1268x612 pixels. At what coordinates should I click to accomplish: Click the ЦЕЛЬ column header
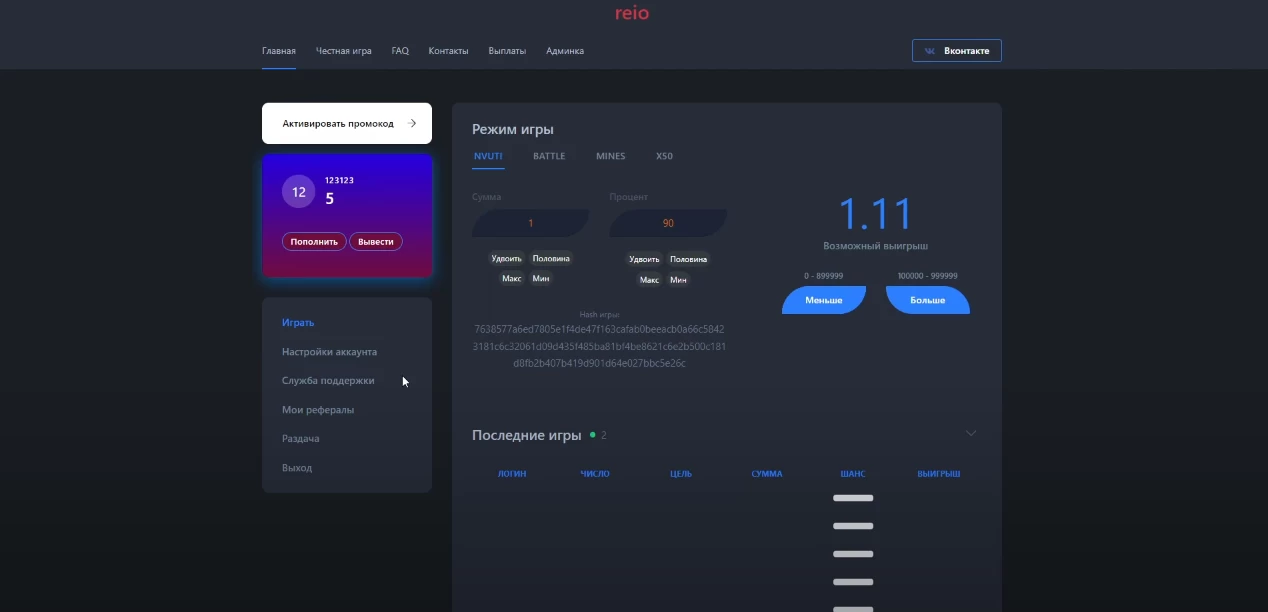(681, 473)
